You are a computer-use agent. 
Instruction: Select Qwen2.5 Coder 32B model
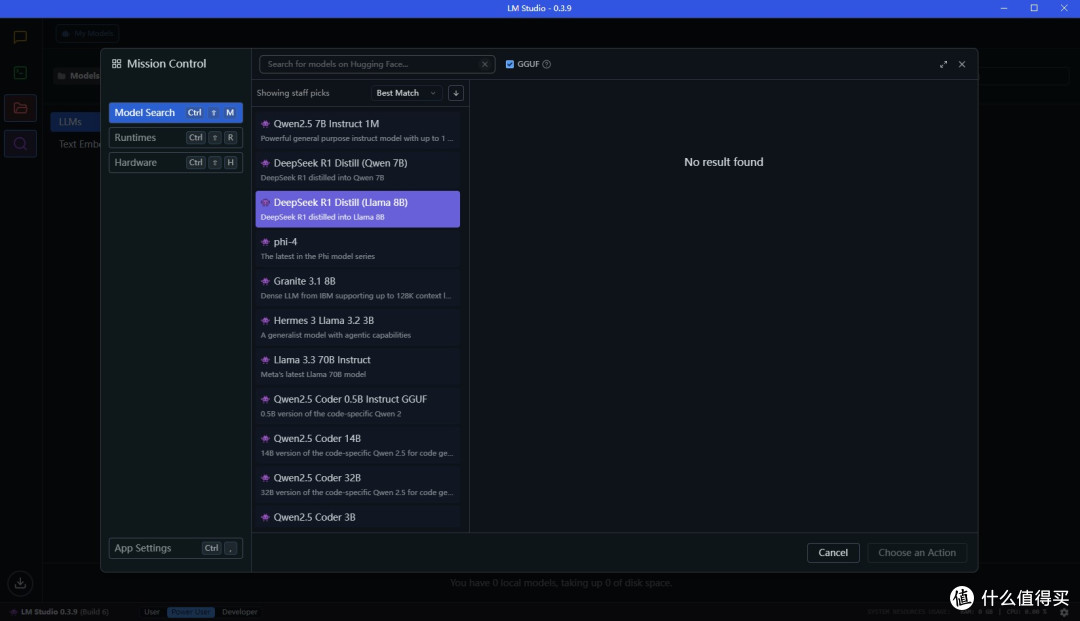357,483
